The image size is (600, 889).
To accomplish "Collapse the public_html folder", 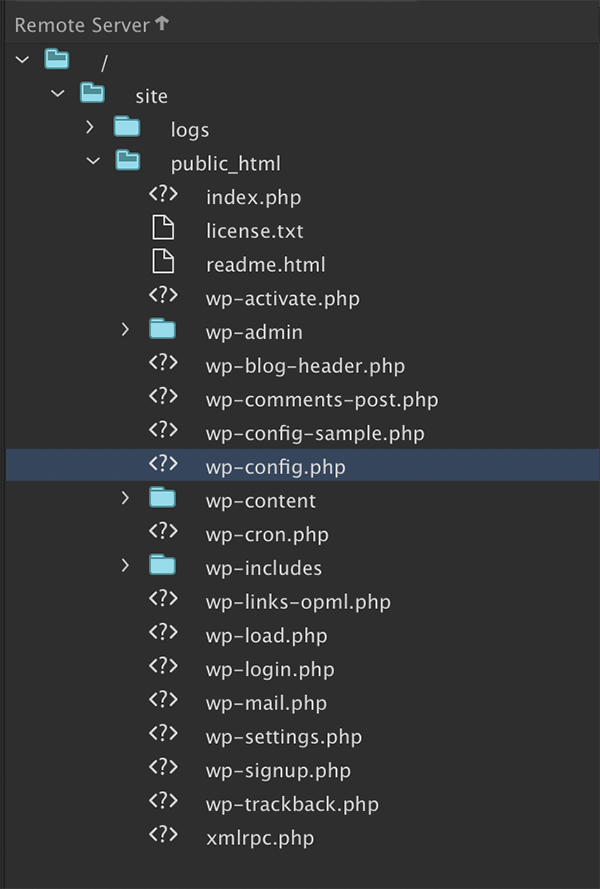I will tap(93, 162).
